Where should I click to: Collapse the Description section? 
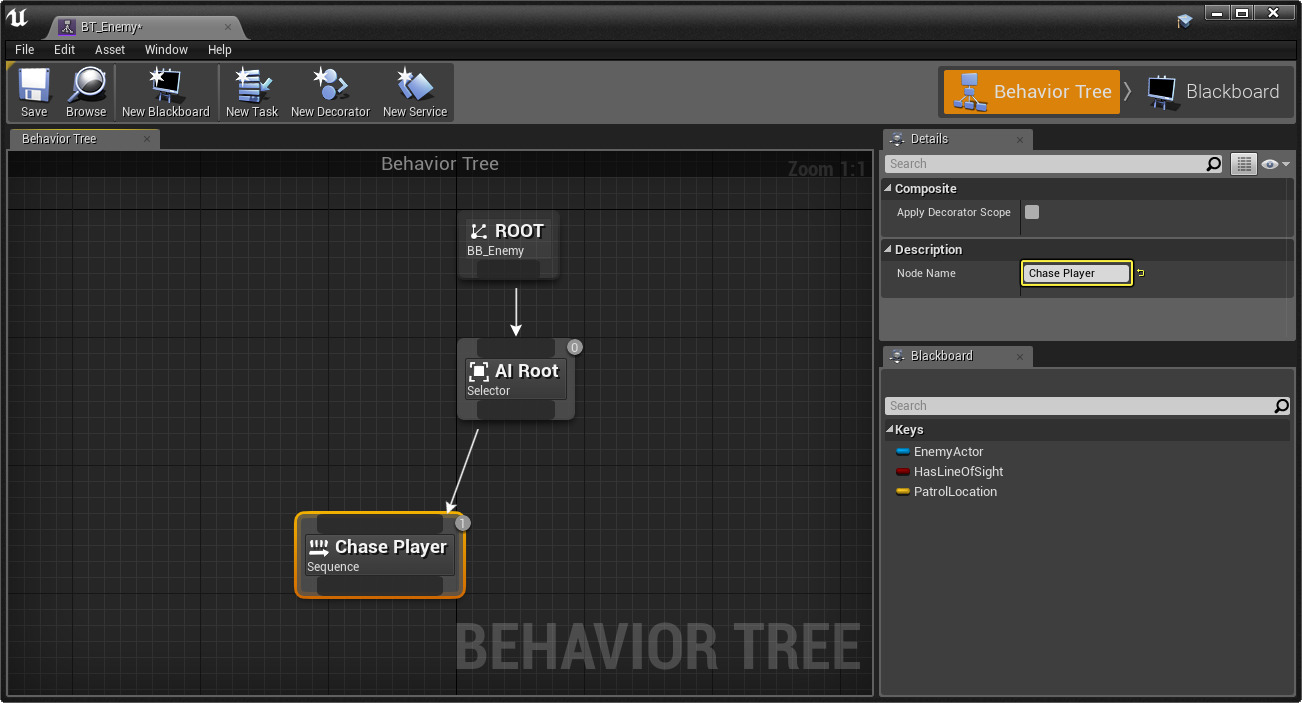(888, 250)
